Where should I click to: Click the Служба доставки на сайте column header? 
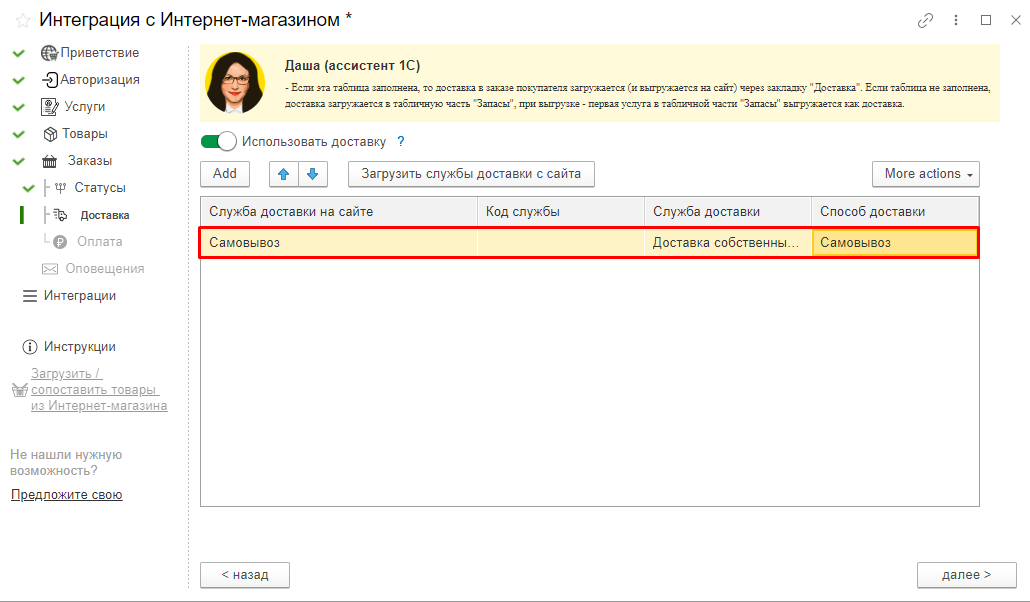(x=339, y=212)
